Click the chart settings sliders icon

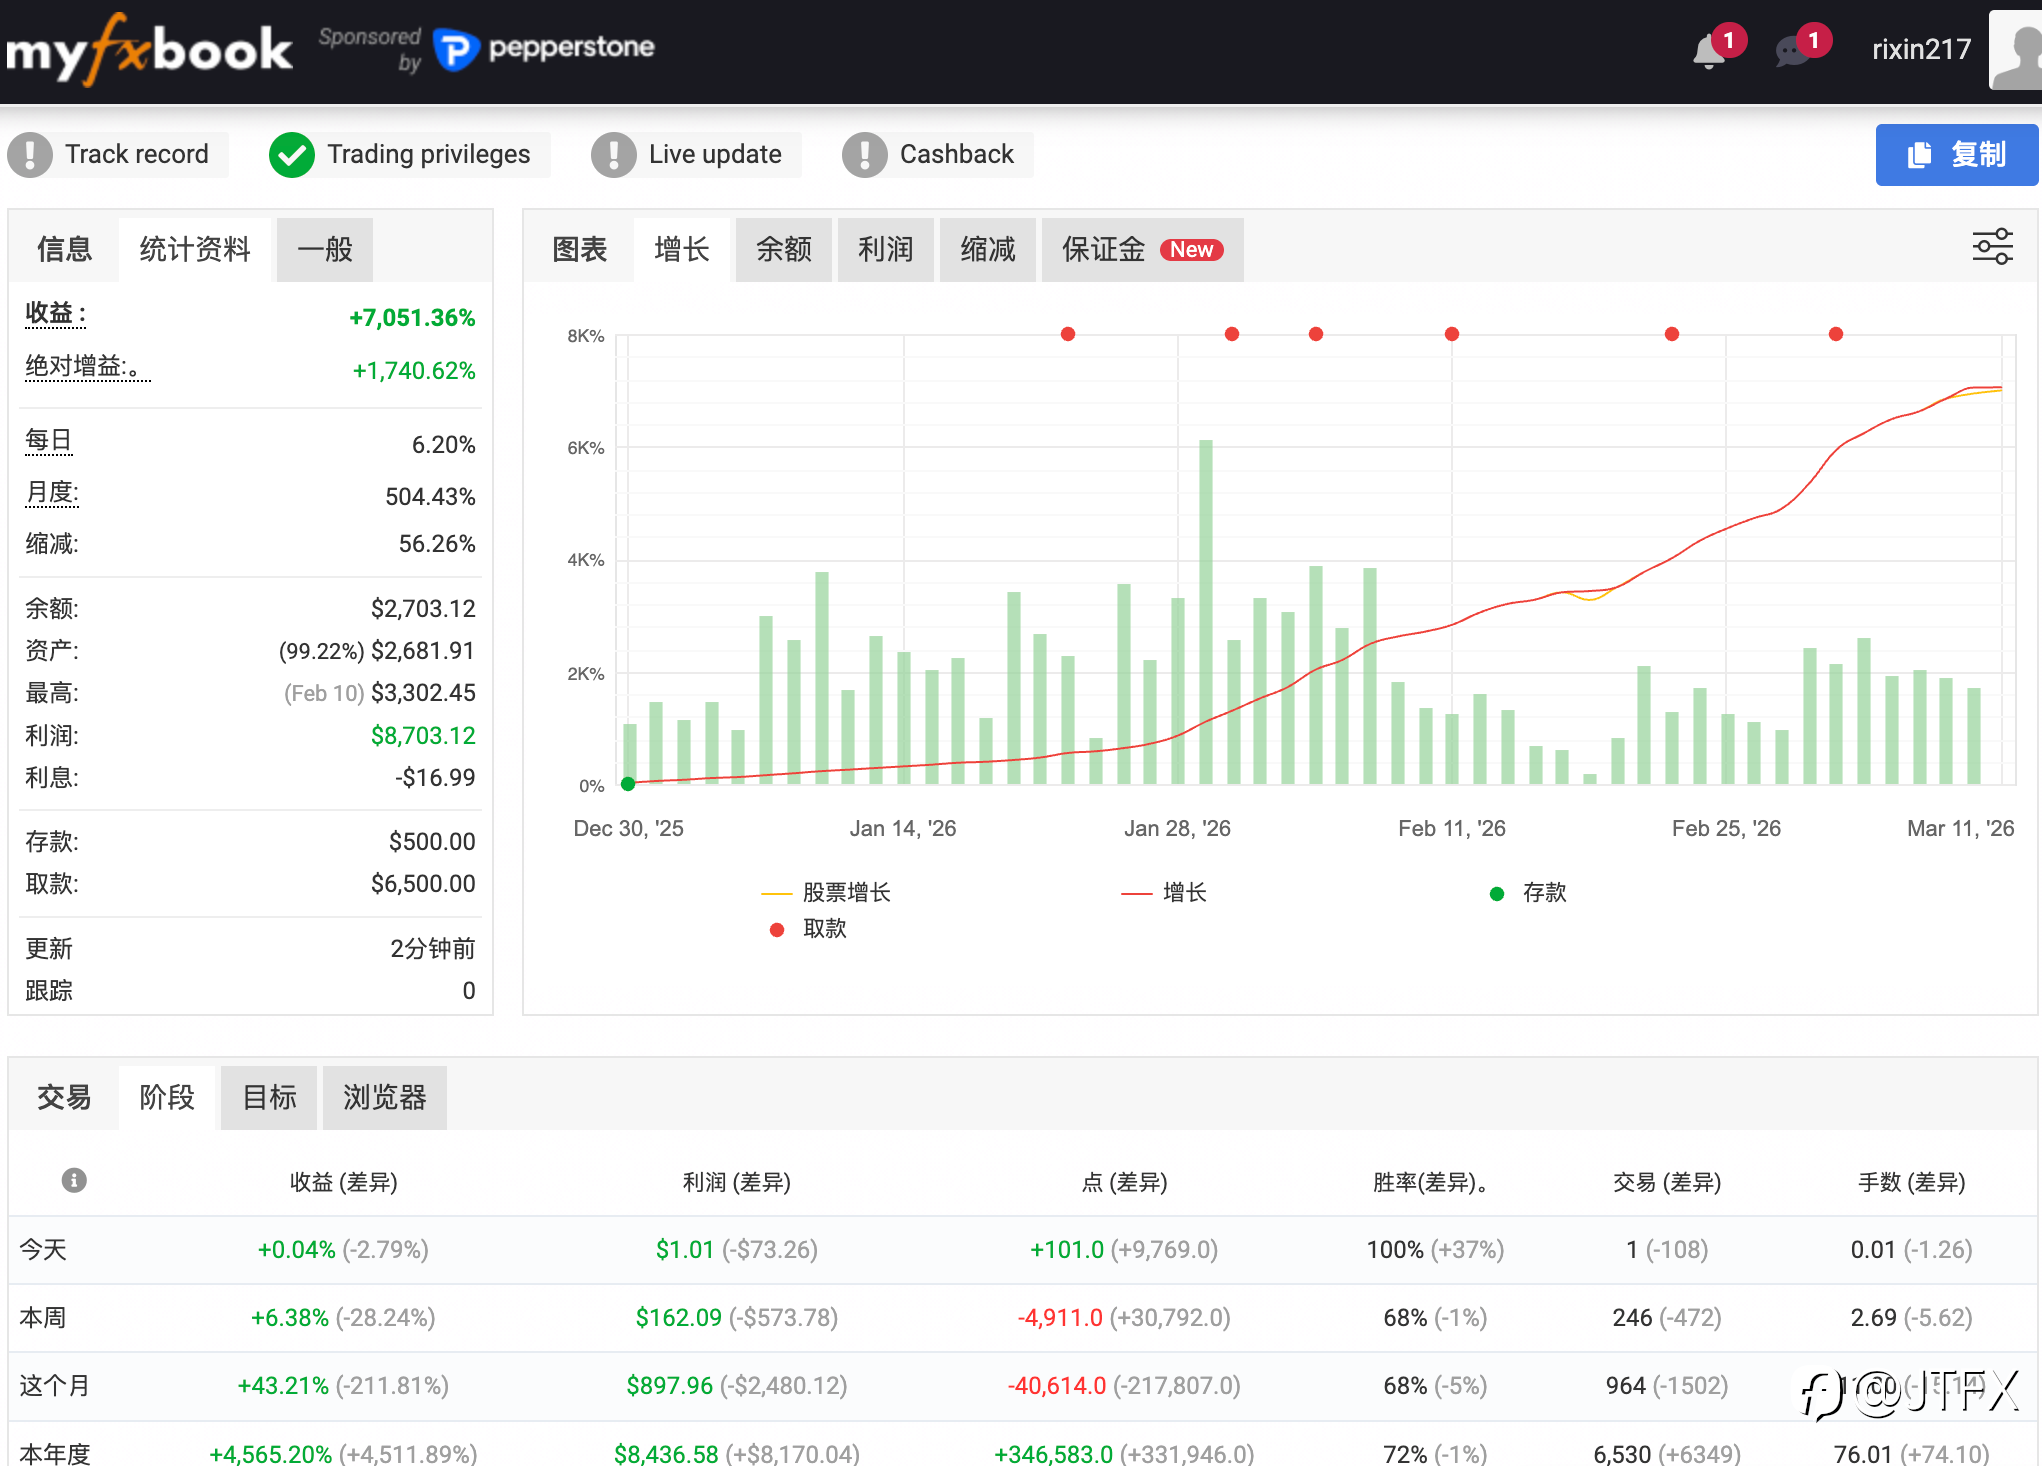click(x=1992, y=246)
